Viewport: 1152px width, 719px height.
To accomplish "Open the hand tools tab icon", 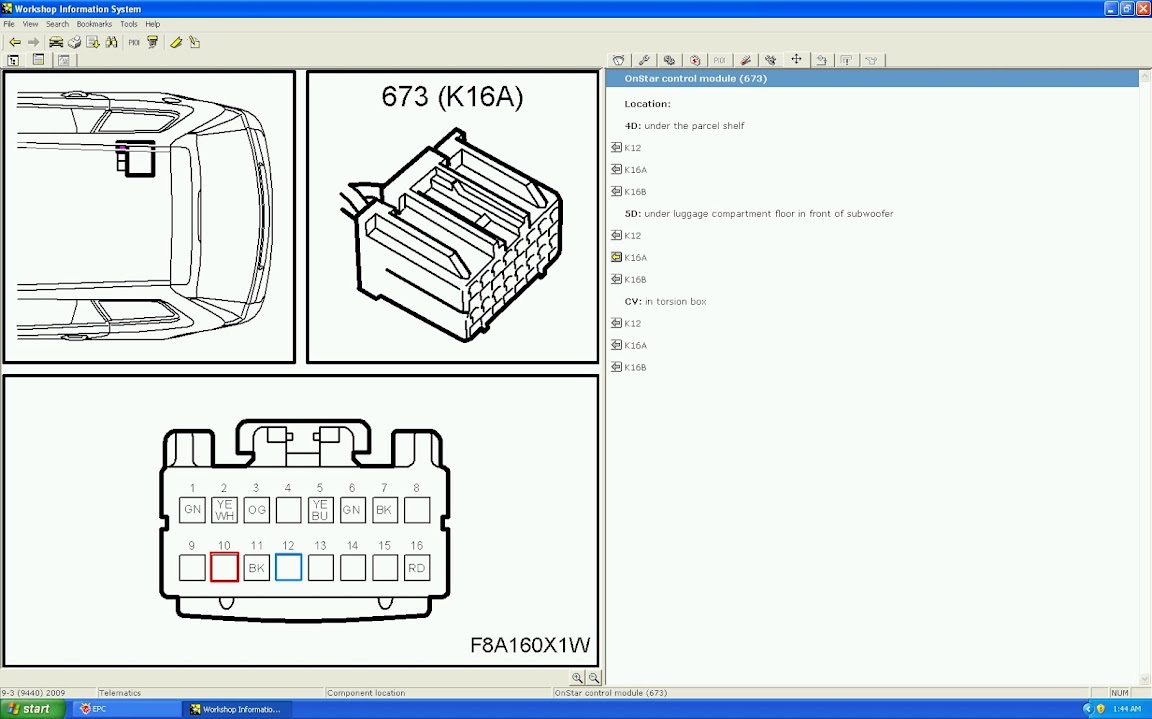I will click(771, 60).
